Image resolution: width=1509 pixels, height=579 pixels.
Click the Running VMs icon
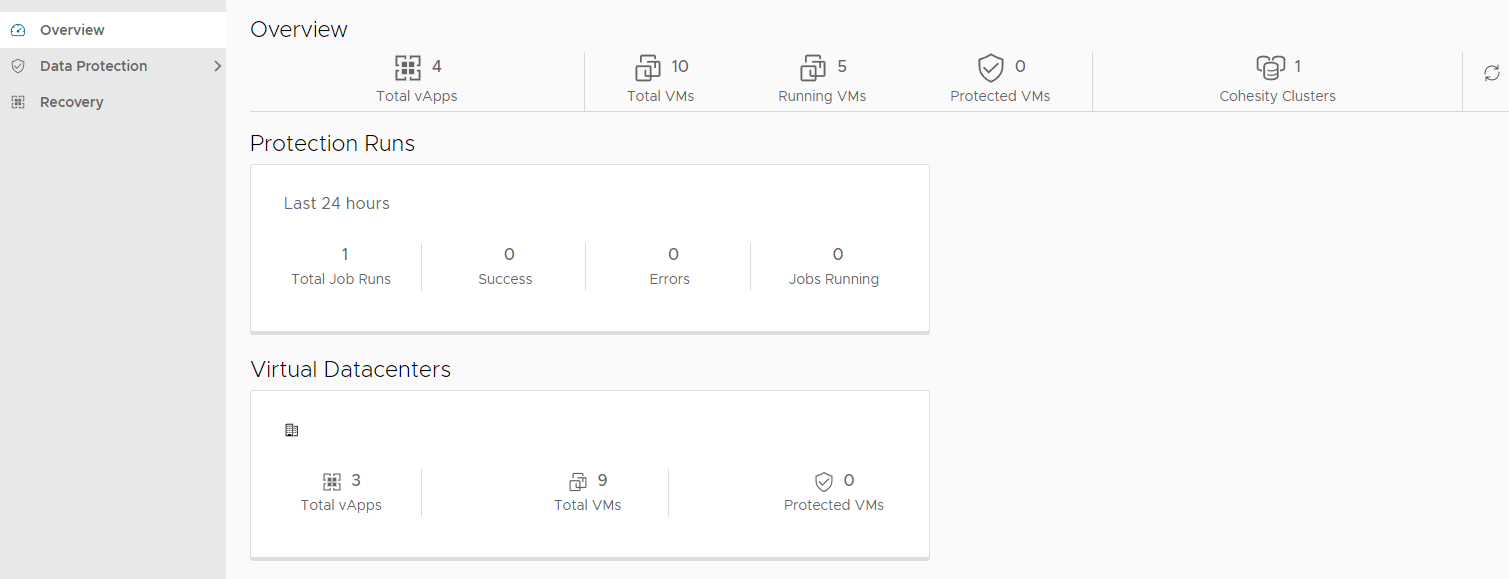tap(813, 68)
